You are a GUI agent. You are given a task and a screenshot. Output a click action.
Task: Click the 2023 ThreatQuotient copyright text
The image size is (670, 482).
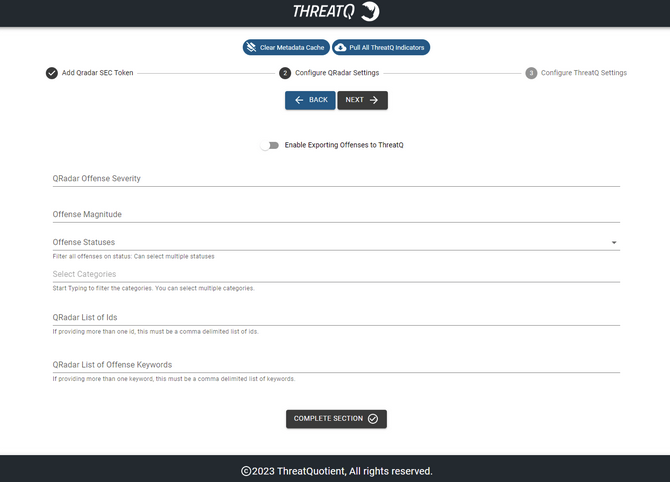point(337,471)
